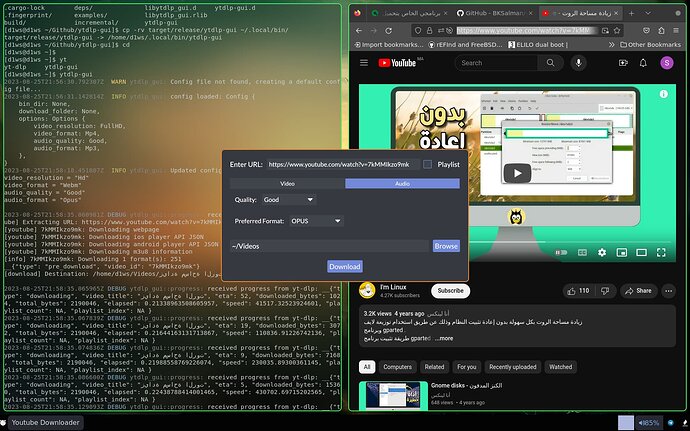This screenshot has height=431, width=690.
Task: Select the Watched filter chip
Action: pos(561,367)
